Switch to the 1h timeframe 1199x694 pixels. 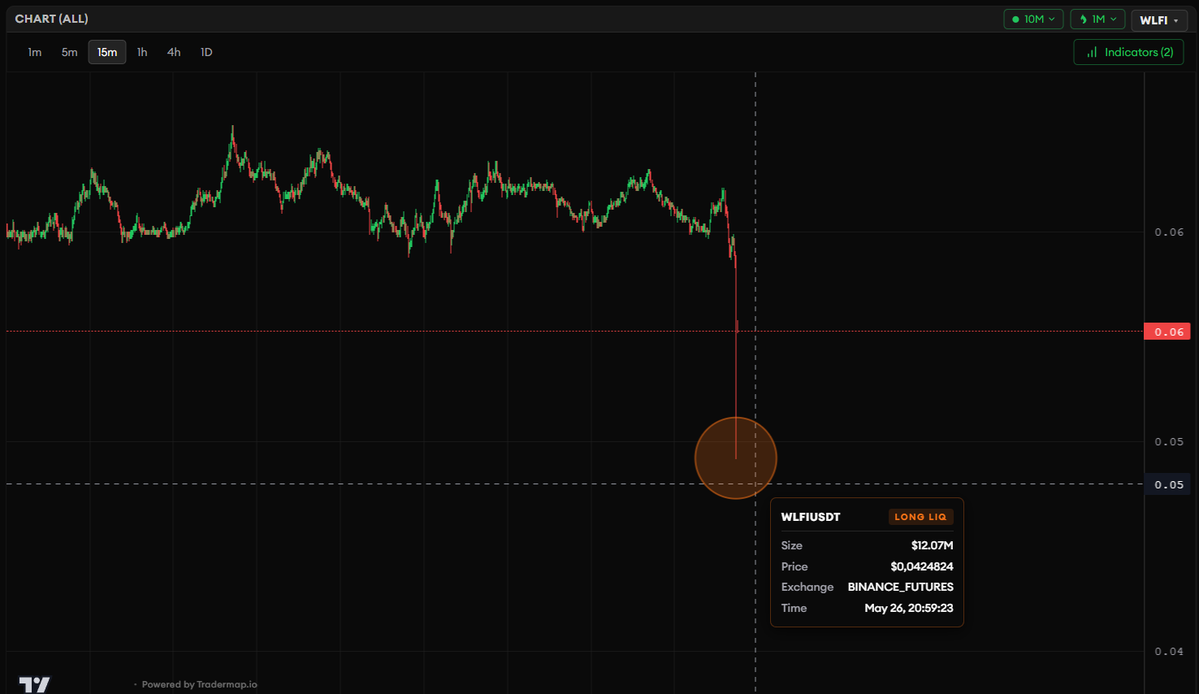(x=142, y=52)
